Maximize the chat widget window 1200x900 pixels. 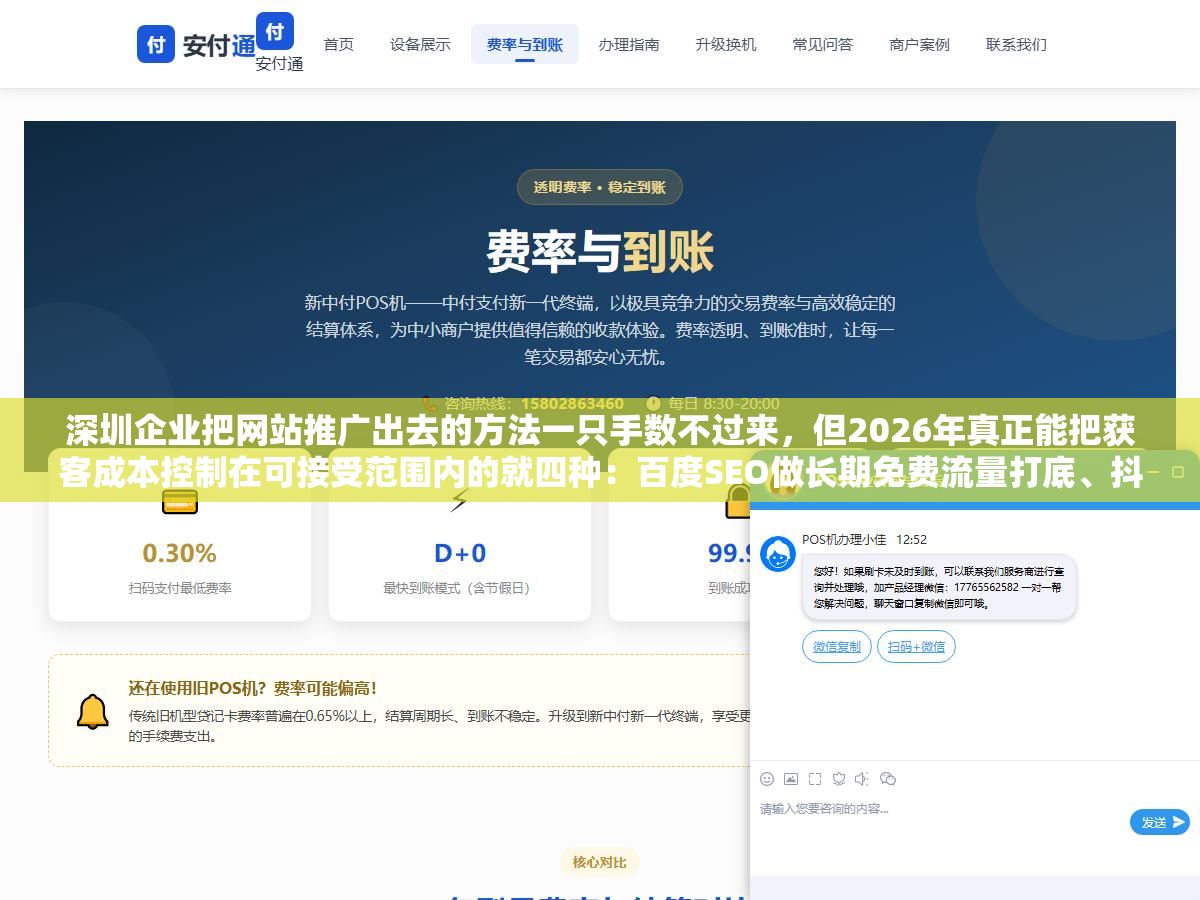pyautogui.click(x=1177, y=471)
